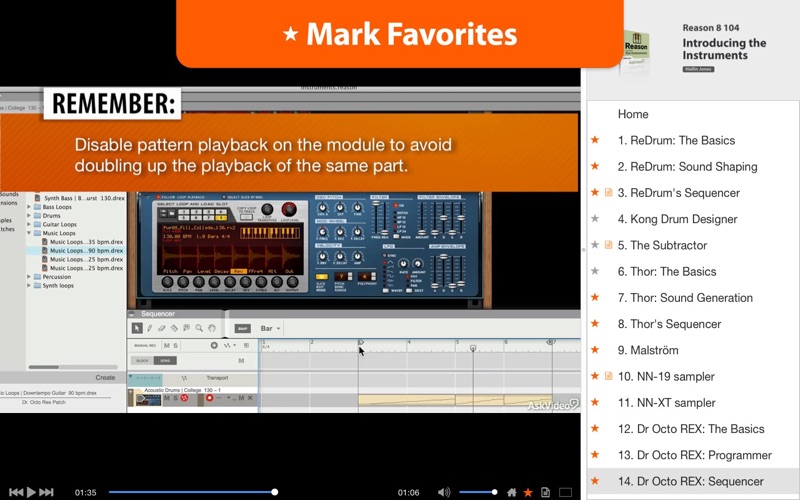Select loop slot 1 on Dr Octo REX
The height and width of the screenshot is (500, 800).
[x=184, y=211]
